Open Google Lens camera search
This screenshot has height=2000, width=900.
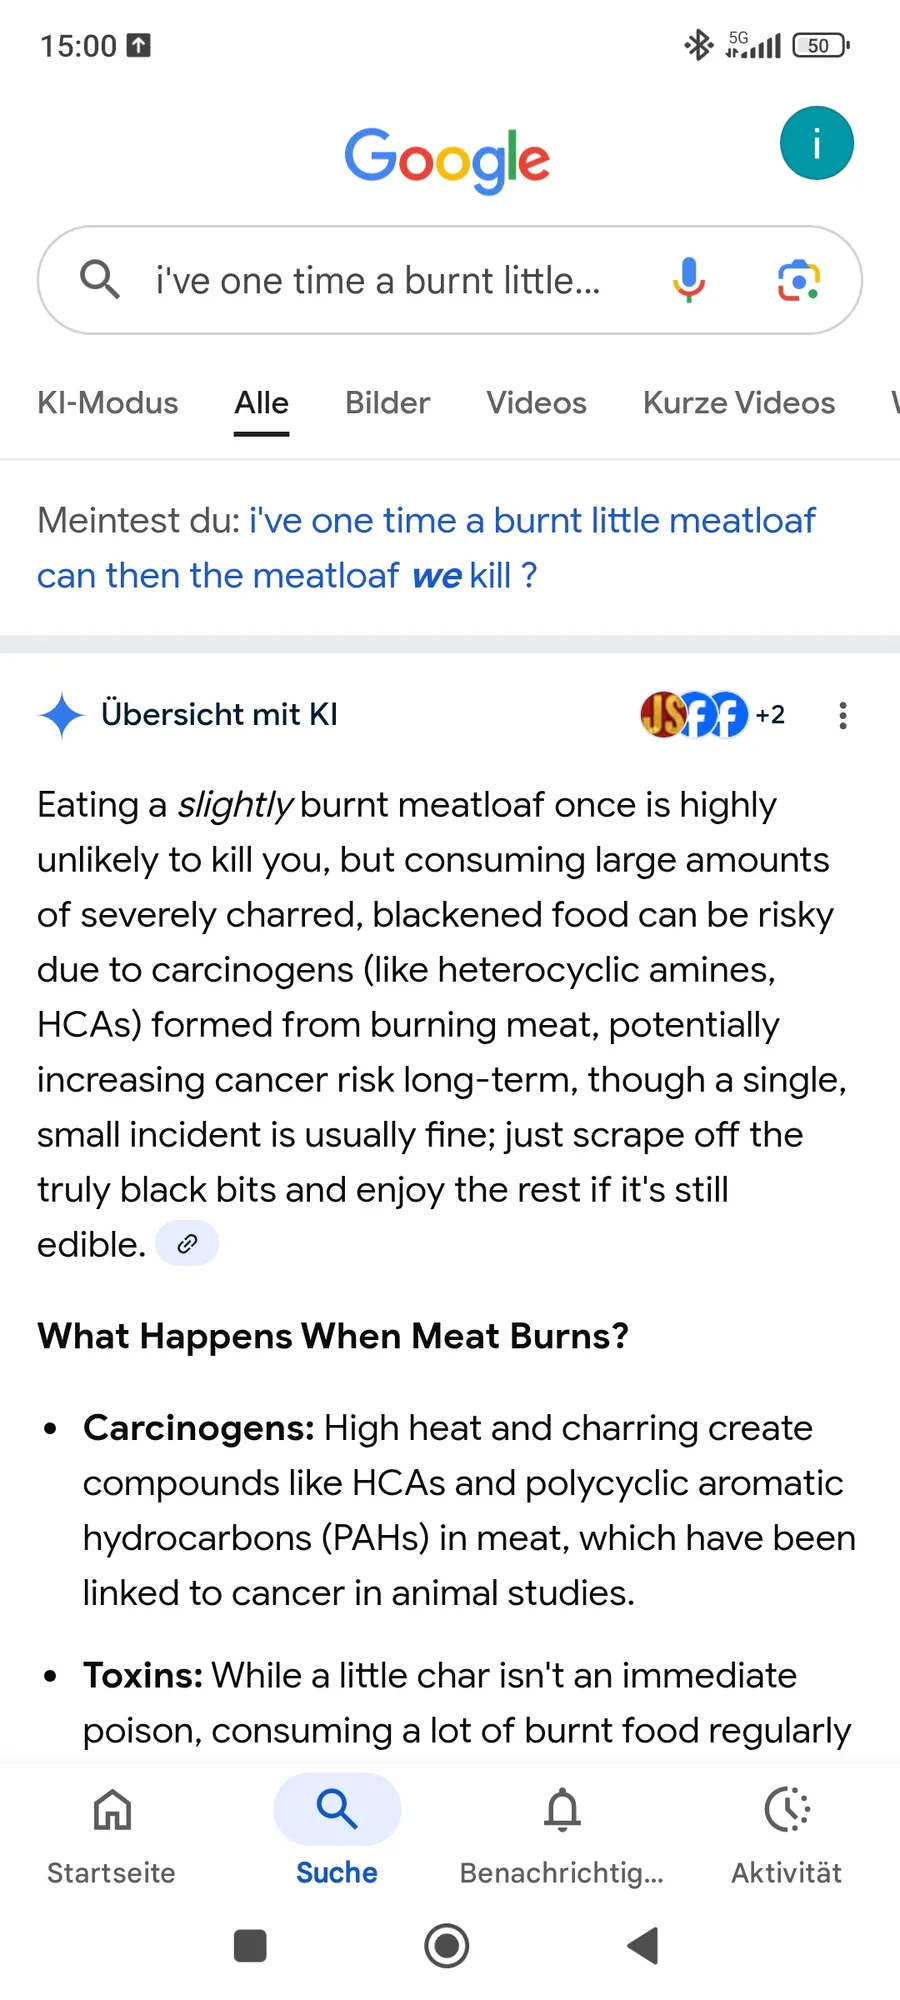(x=799, y=280)
